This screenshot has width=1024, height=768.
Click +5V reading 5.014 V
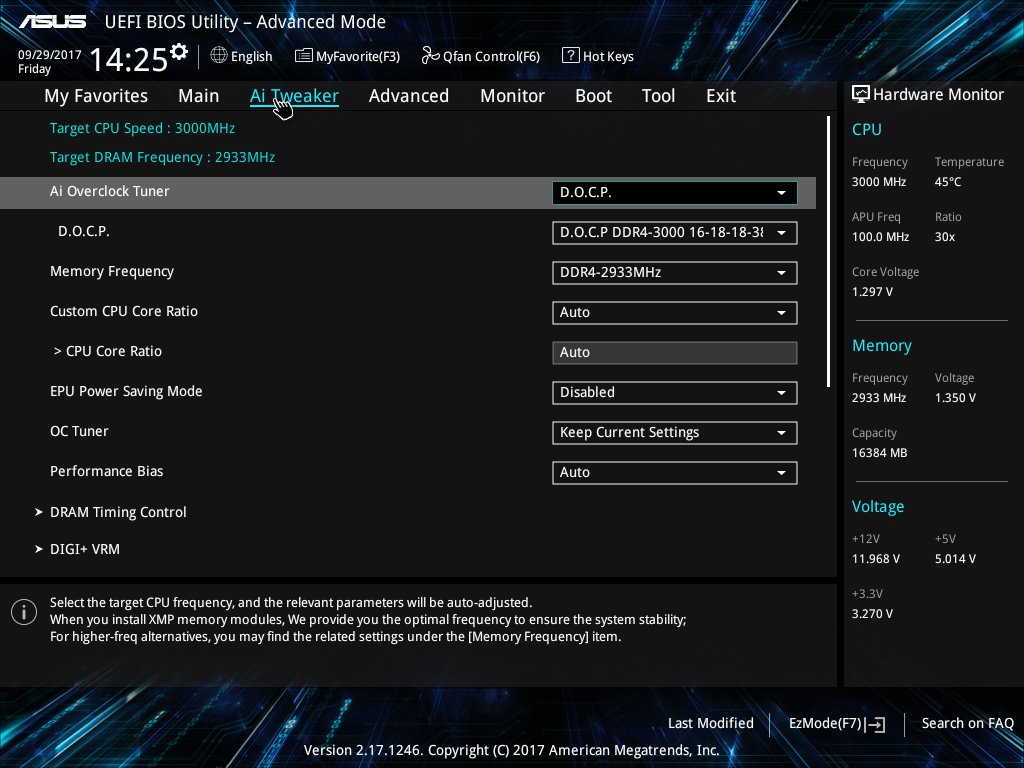(x=955, y=559)
